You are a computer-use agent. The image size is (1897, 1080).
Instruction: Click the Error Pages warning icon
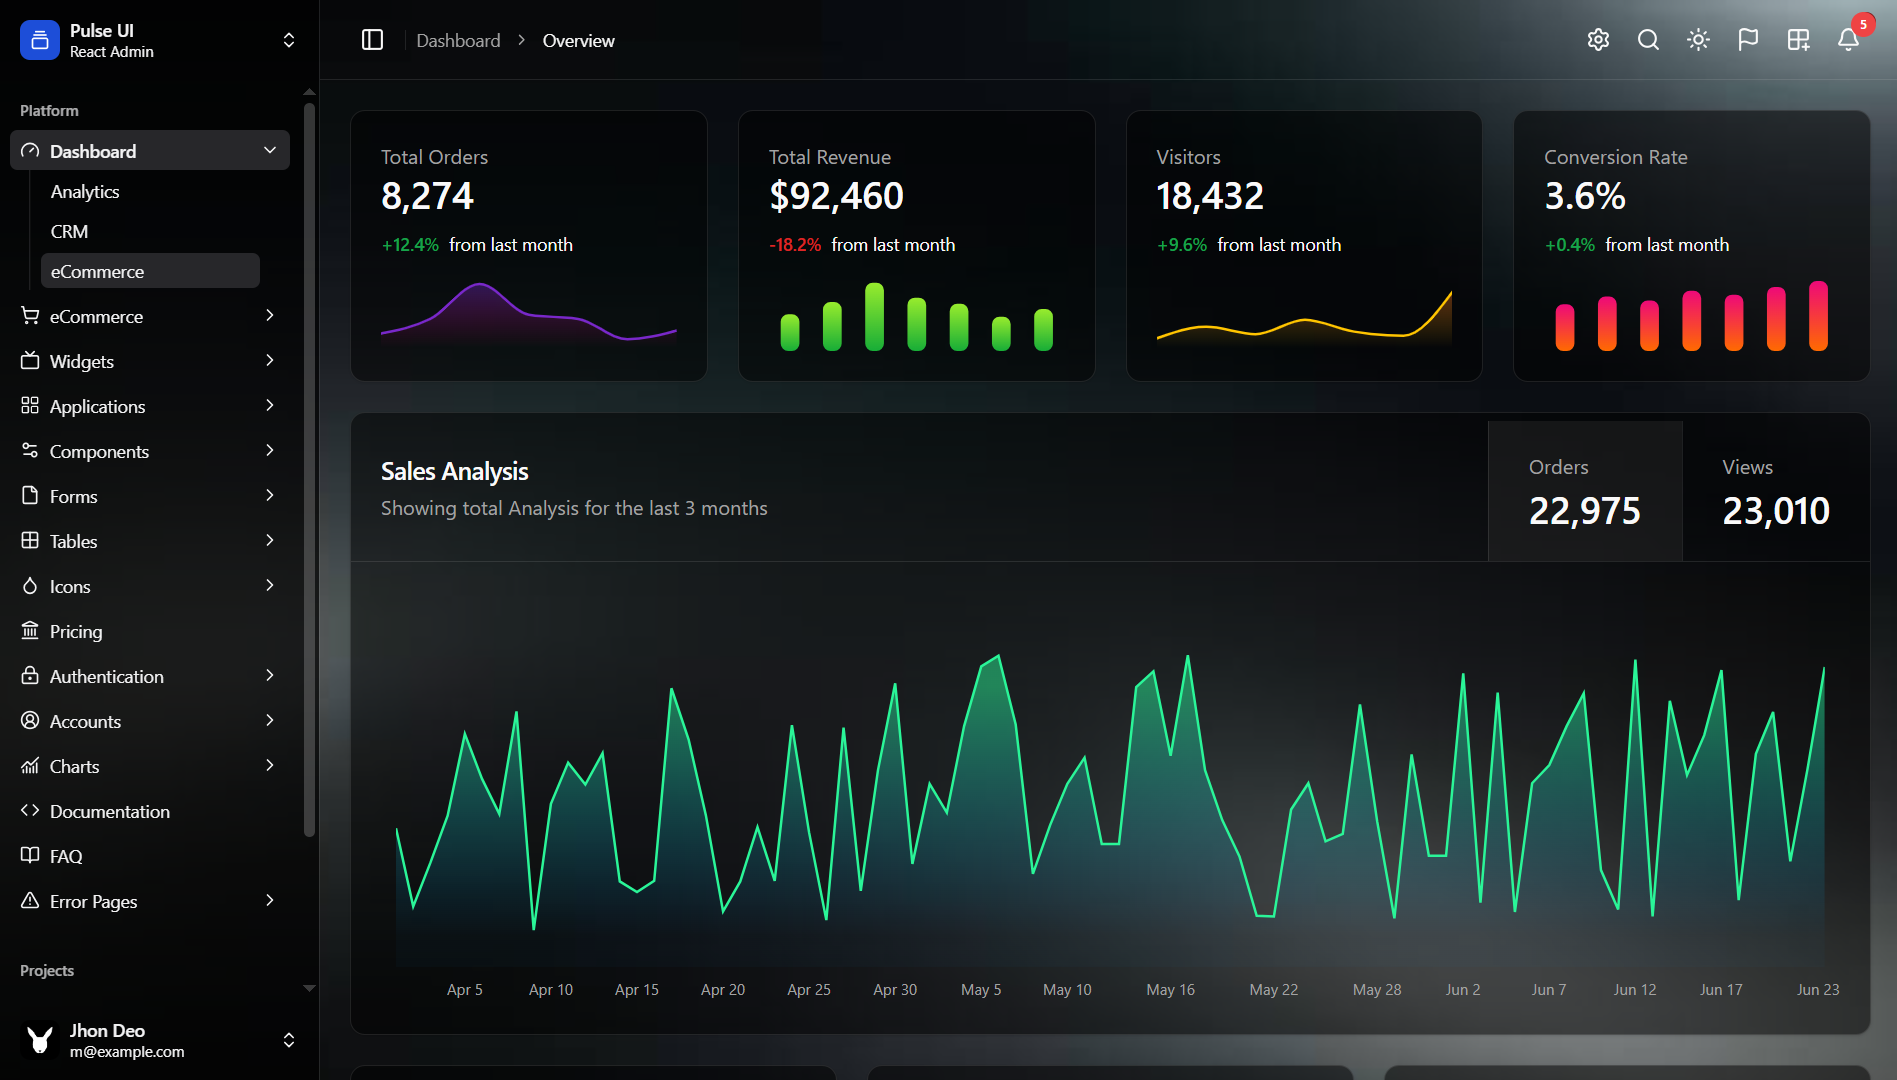tap(30, 900)
